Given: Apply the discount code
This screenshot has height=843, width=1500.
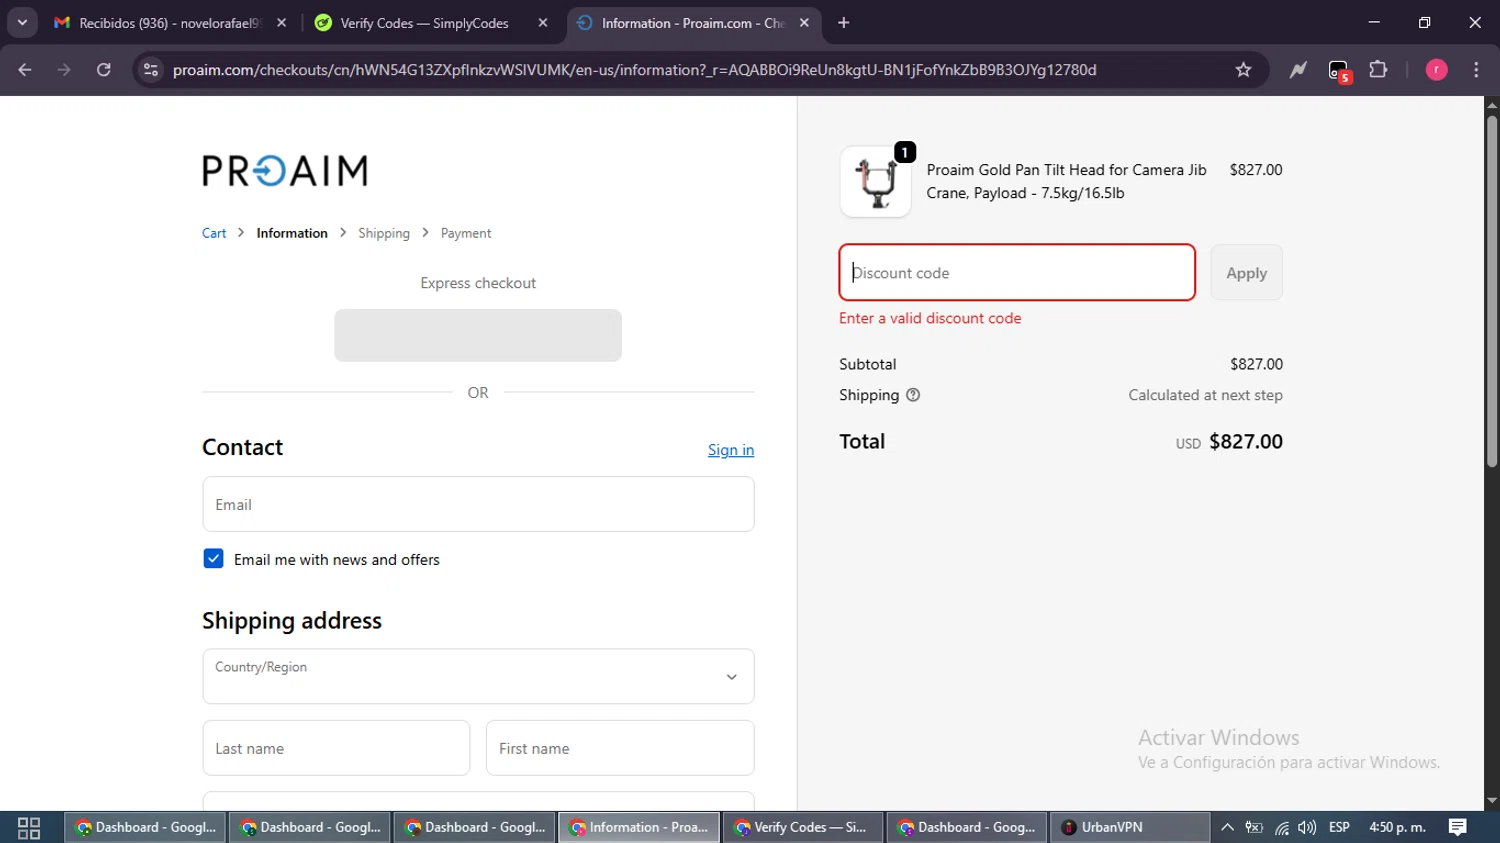Looking at the screenshot, I should [1246, 273].
